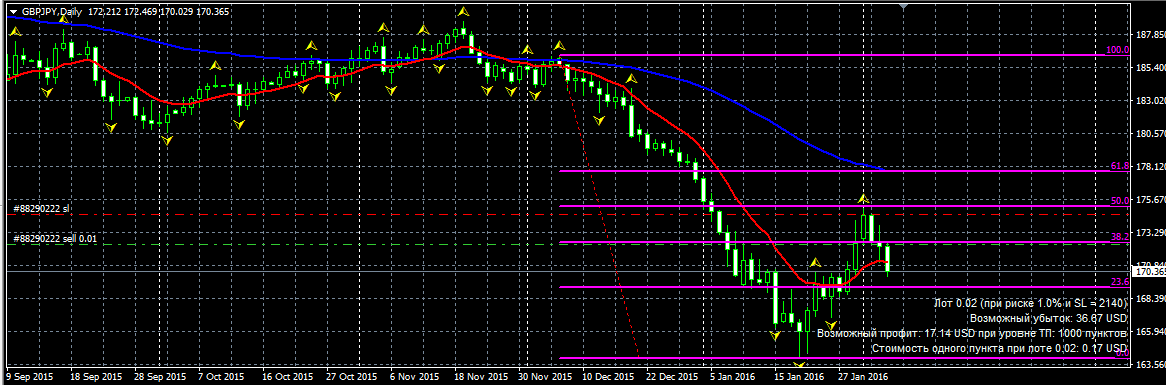1166x385 pixels.
Task: Click OHLC value 172.212 in chart header
Action: coord(104,12)
